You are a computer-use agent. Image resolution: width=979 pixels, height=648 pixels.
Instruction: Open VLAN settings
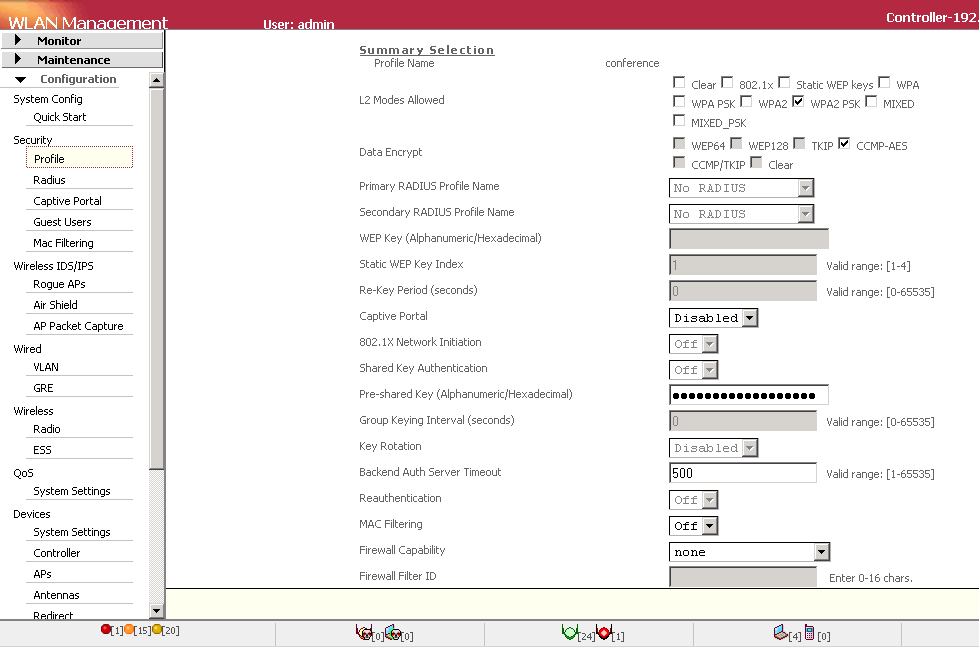pos(46,367)
